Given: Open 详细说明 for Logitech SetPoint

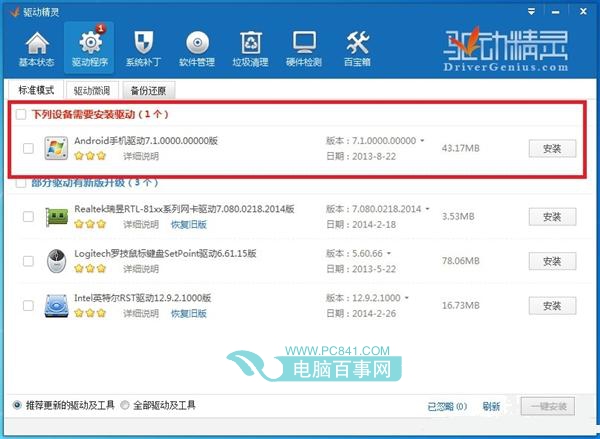Looking at the screenshot, I should point(141,269).
